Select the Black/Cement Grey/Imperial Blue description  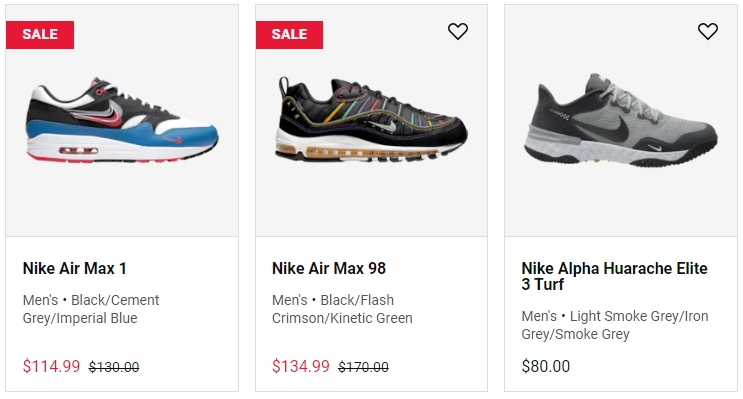coord(91,309)
